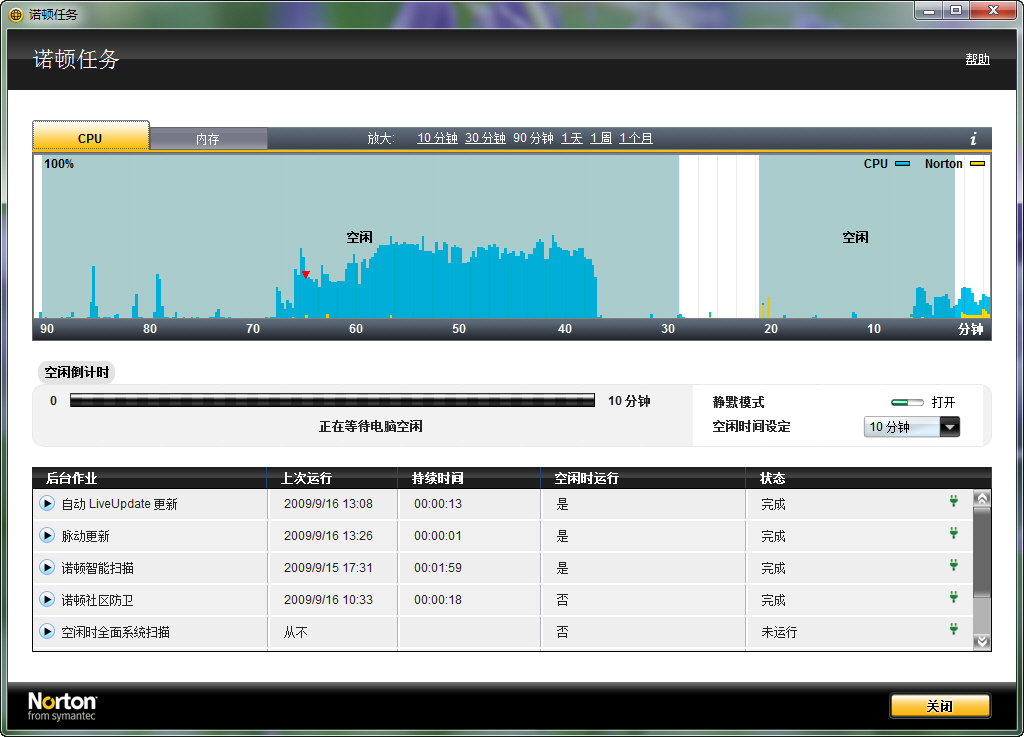Zoom graph to 10 分钟
The height and width of the screenshot is (737, 1024).
tap(437, 138)
